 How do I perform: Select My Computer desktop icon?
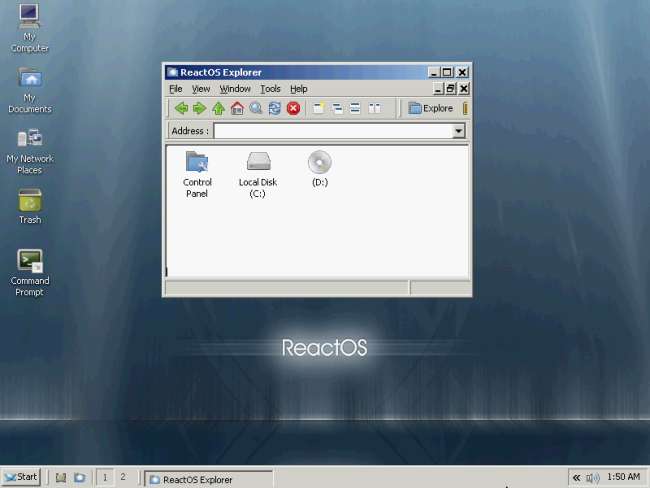point(29,28)
